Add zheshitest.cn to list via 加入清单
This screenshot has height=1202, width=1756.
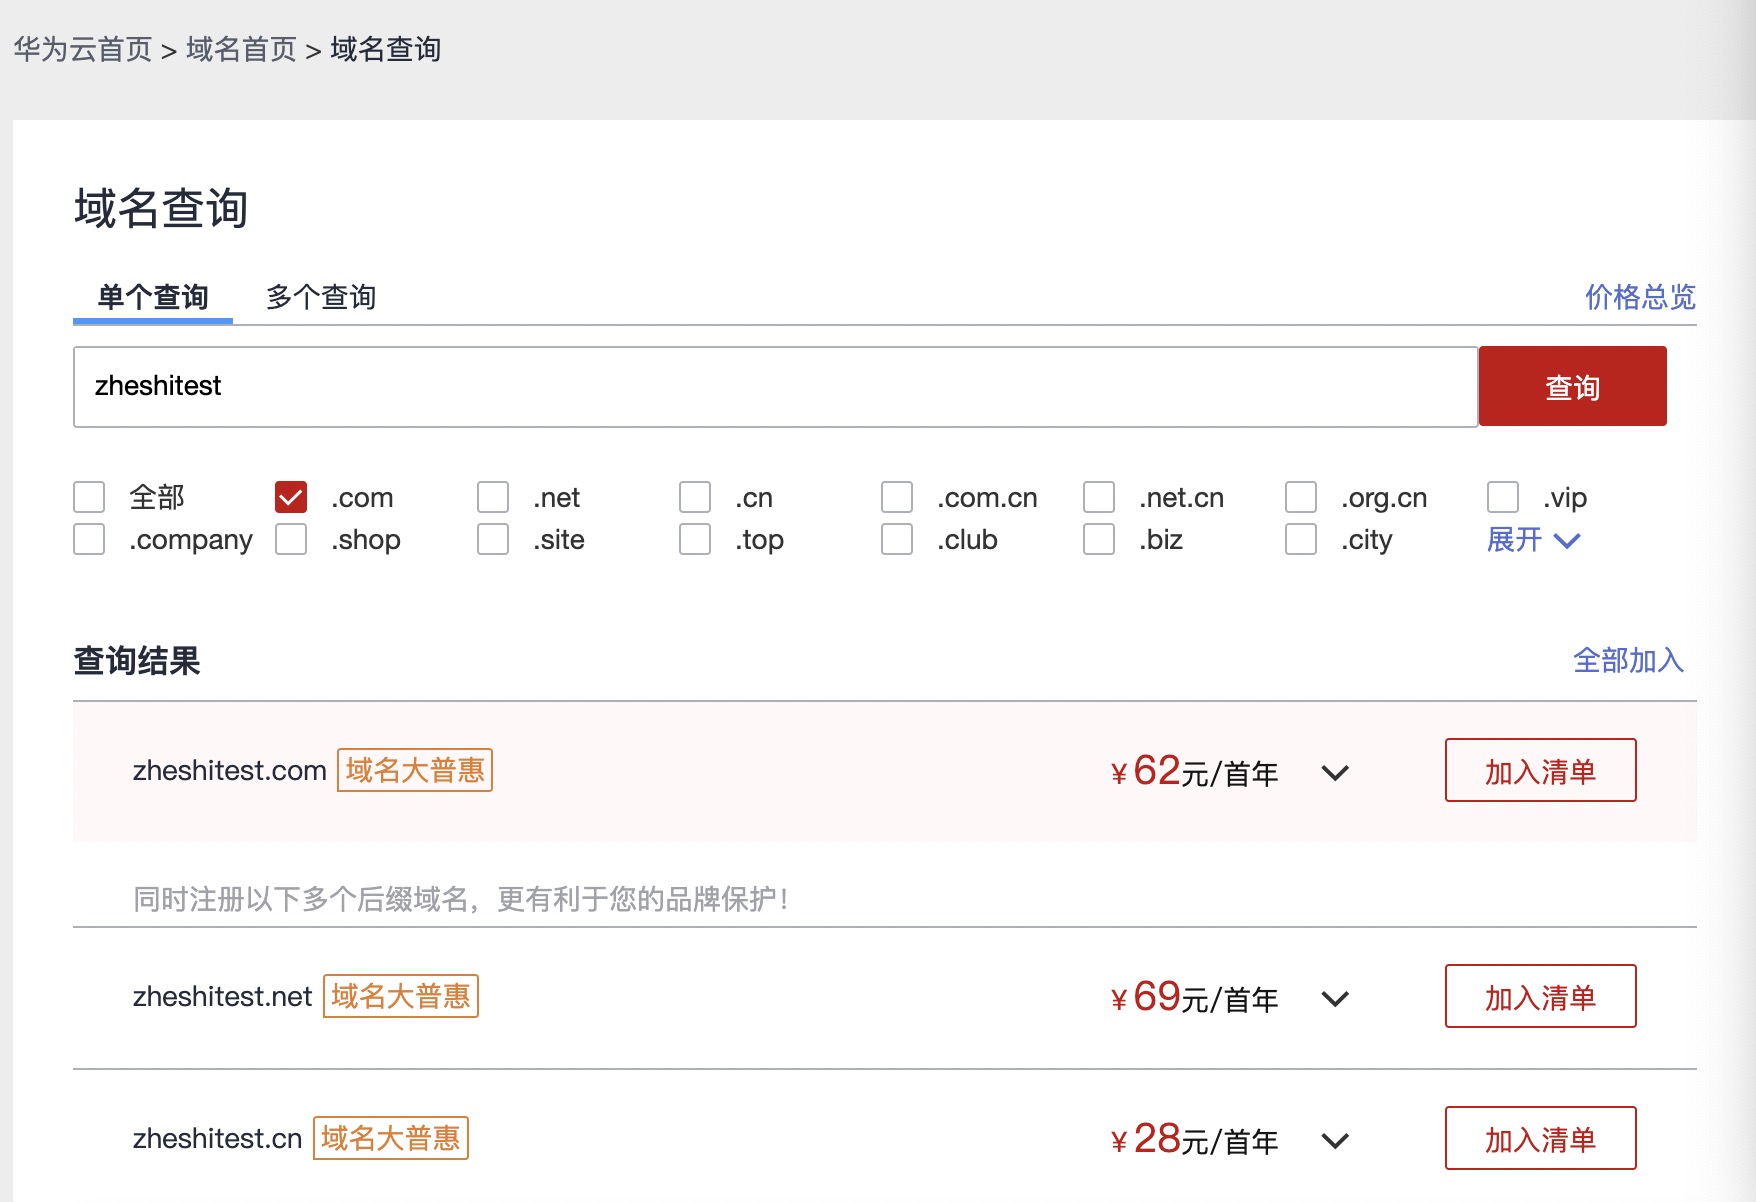(1540, 1138)
